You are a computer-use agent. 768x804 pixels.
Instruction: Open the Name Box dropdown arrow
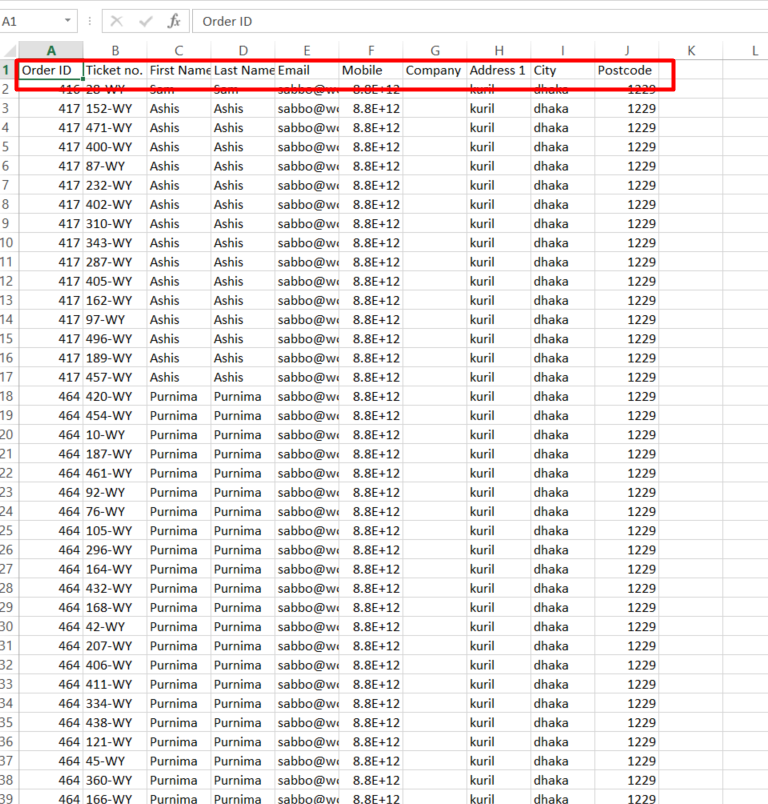68,21
